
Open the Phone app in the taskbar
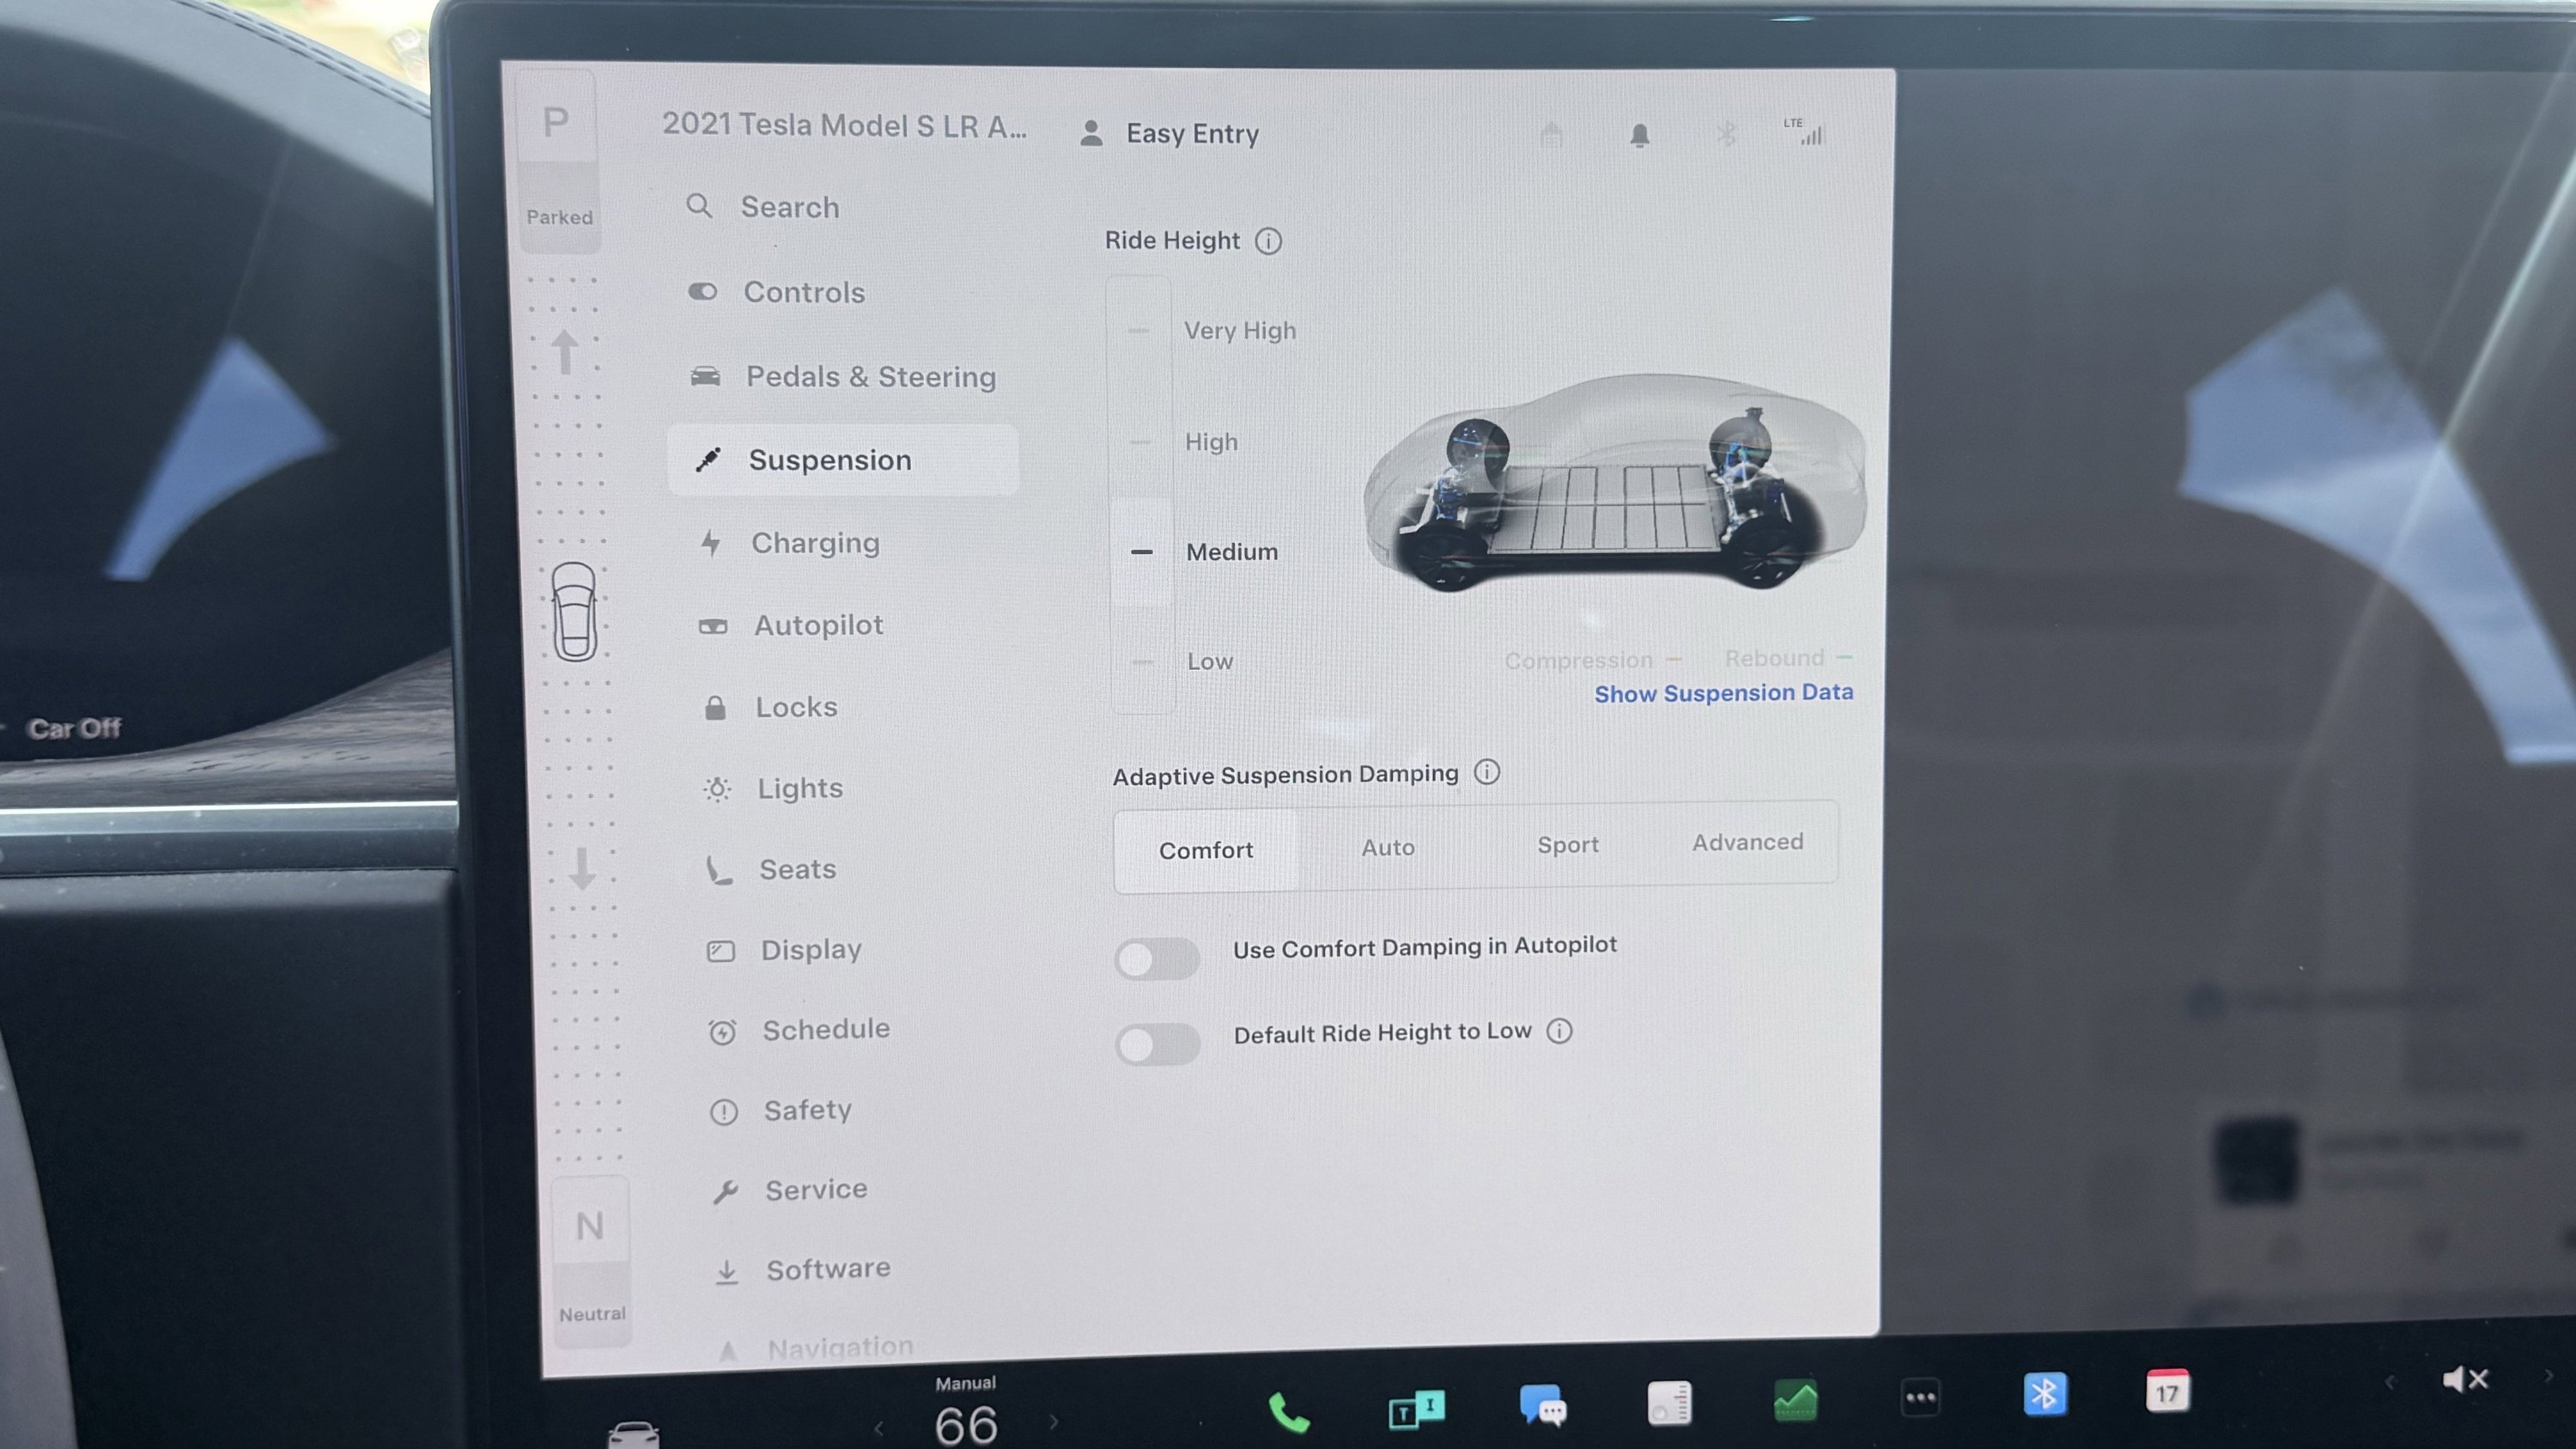click(1288, 1411)
